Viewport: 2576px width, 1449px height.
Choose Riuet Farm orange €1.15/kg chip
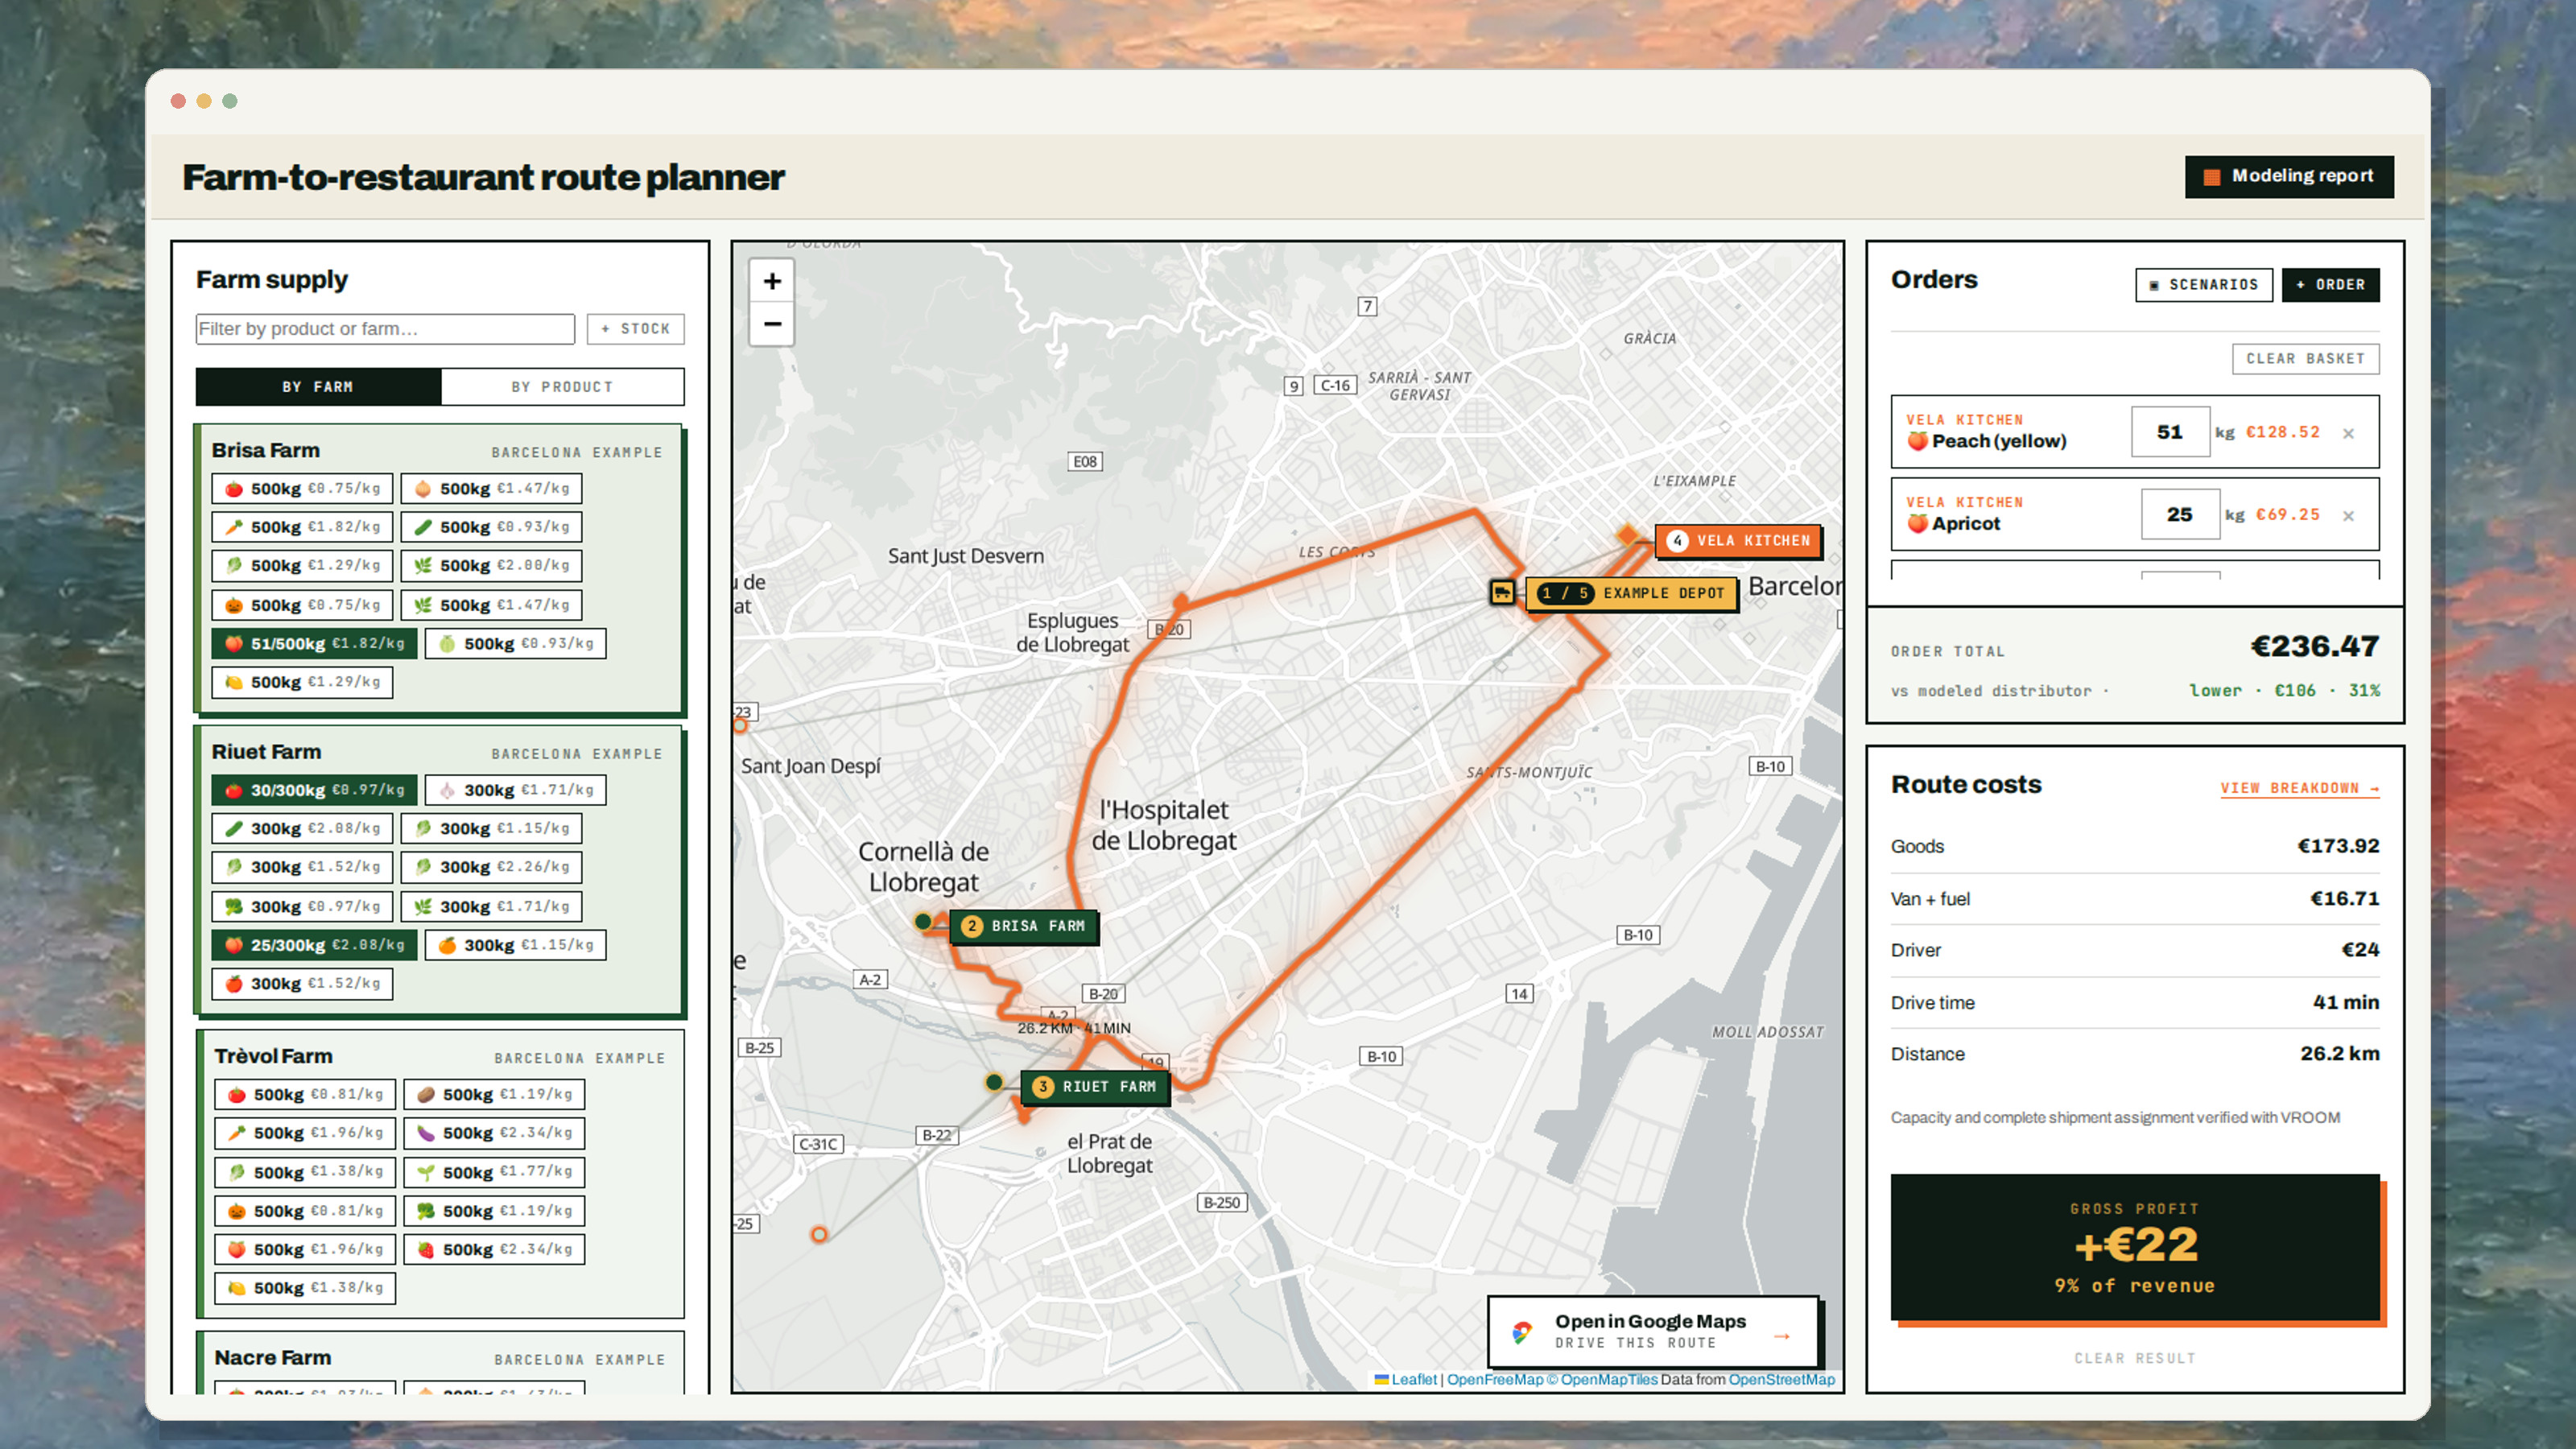515,945
